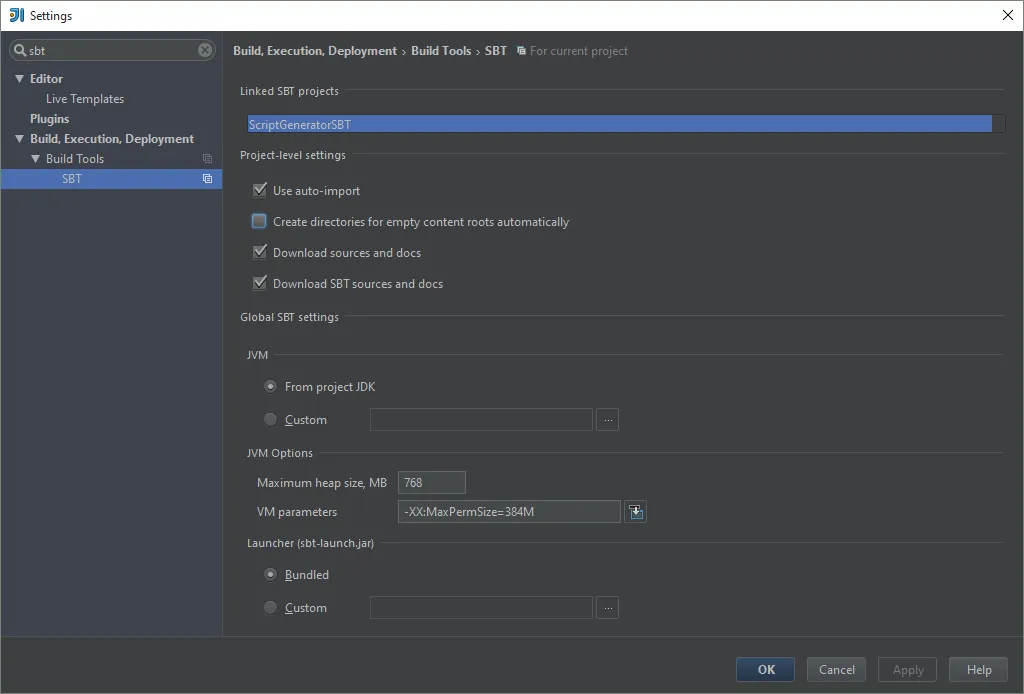Select SBT in the settings tree
Viewport: 1024px width, 694px height.
click(x=111, y=179)
